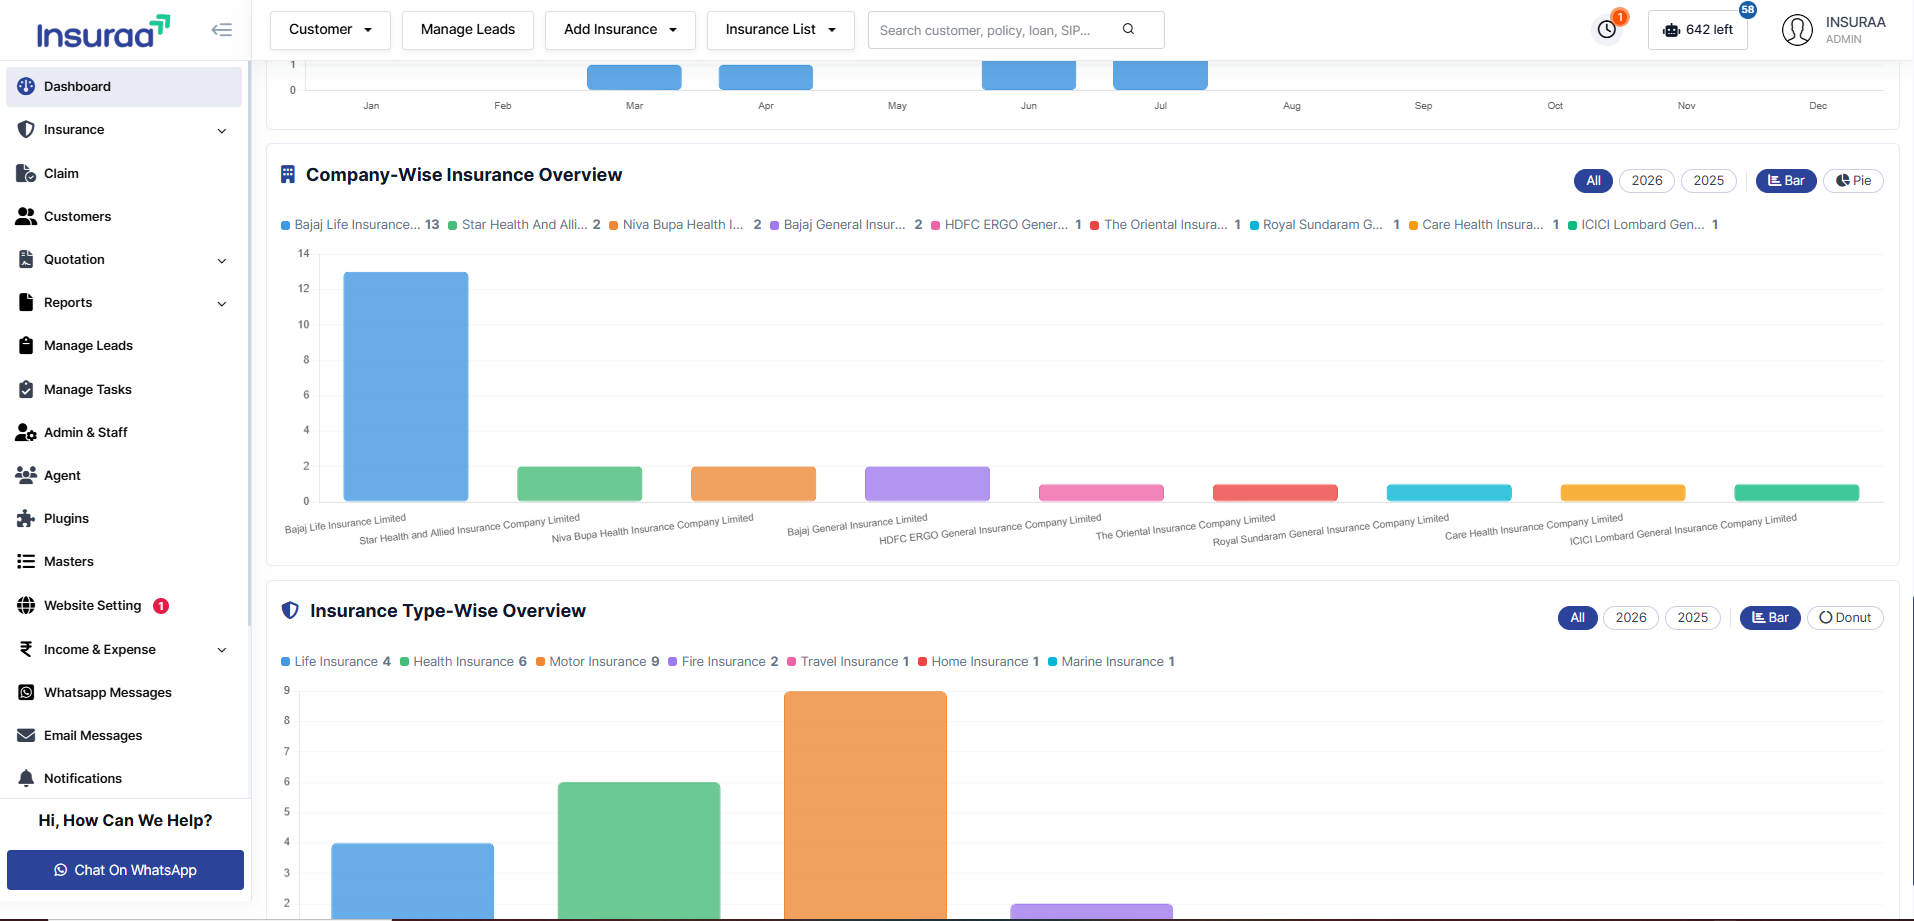Click the building icon beside Company-Wise Insurance Overview
Viewport: 1914px width, 921px height.
288,174
